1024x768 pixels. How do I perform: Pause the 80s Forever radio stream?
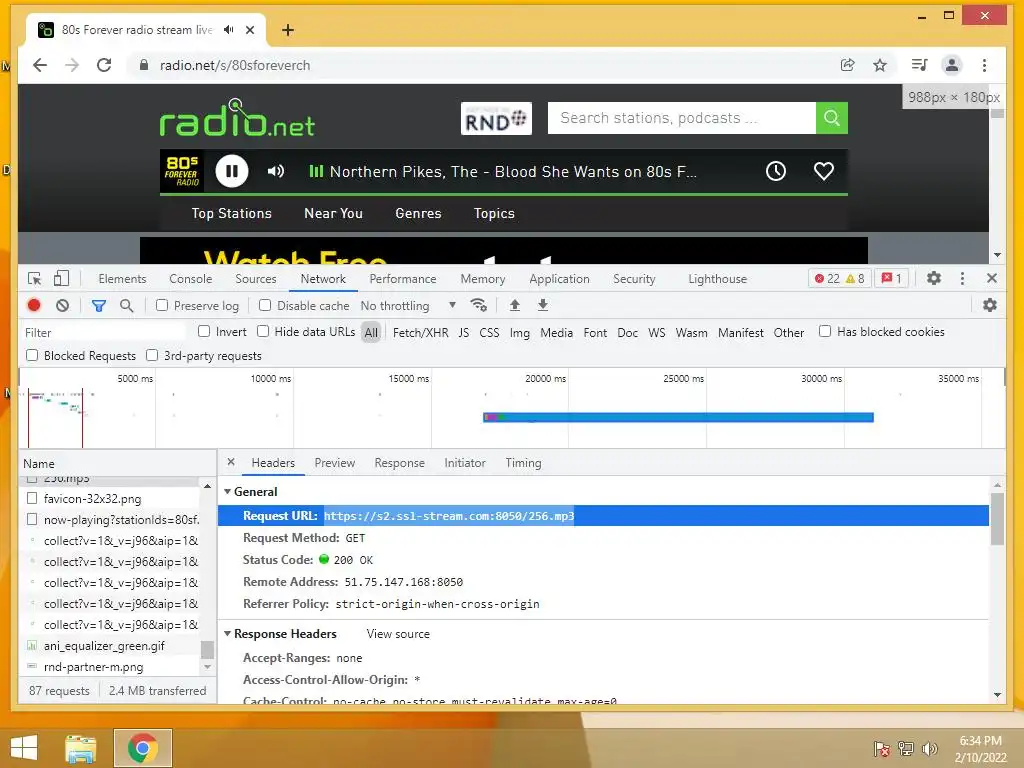(x=232, y=171)
